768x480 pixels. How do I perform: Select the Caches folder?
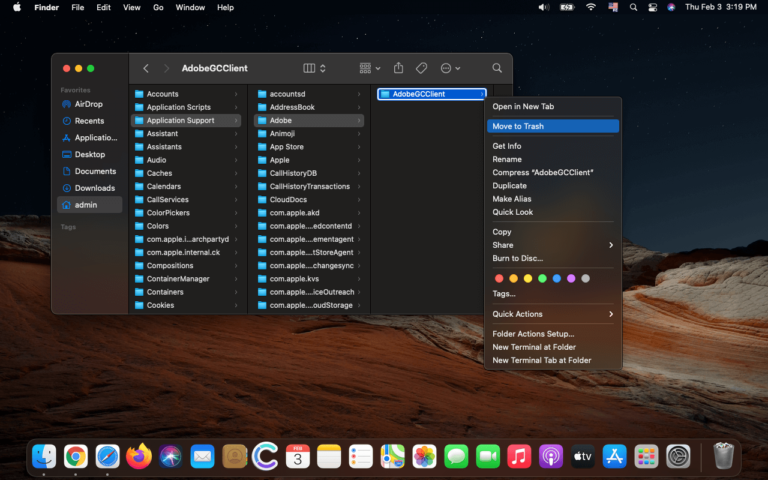pyautogui.click(x=186, y=173)
